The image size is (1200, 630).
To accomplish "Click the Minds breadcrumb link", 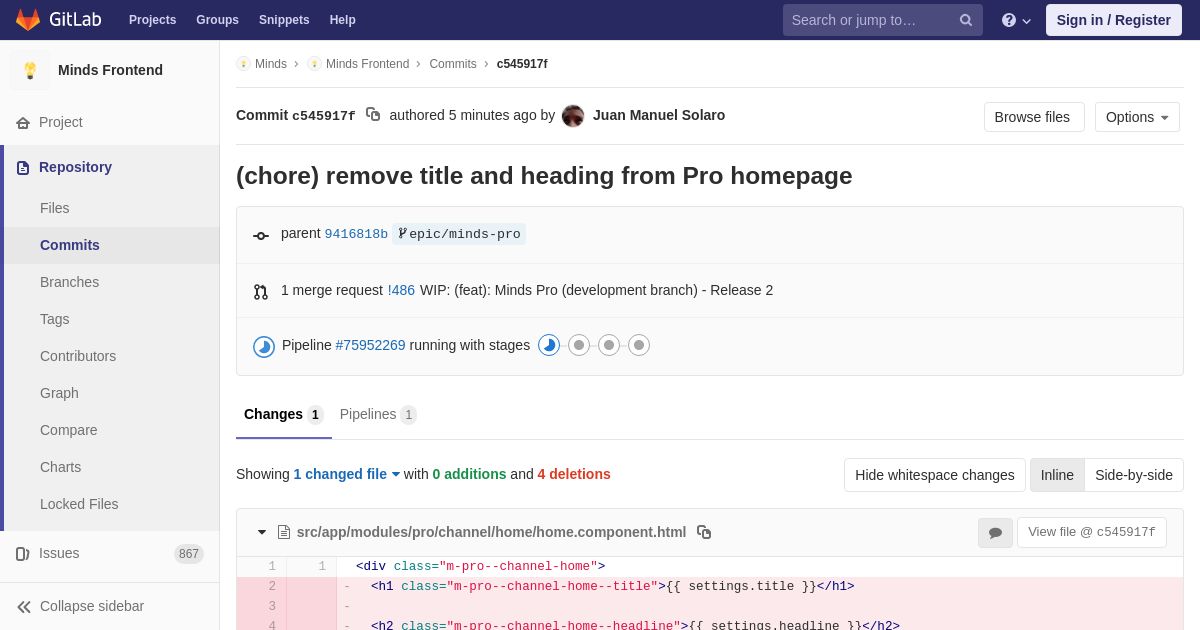I will [271, 64].
